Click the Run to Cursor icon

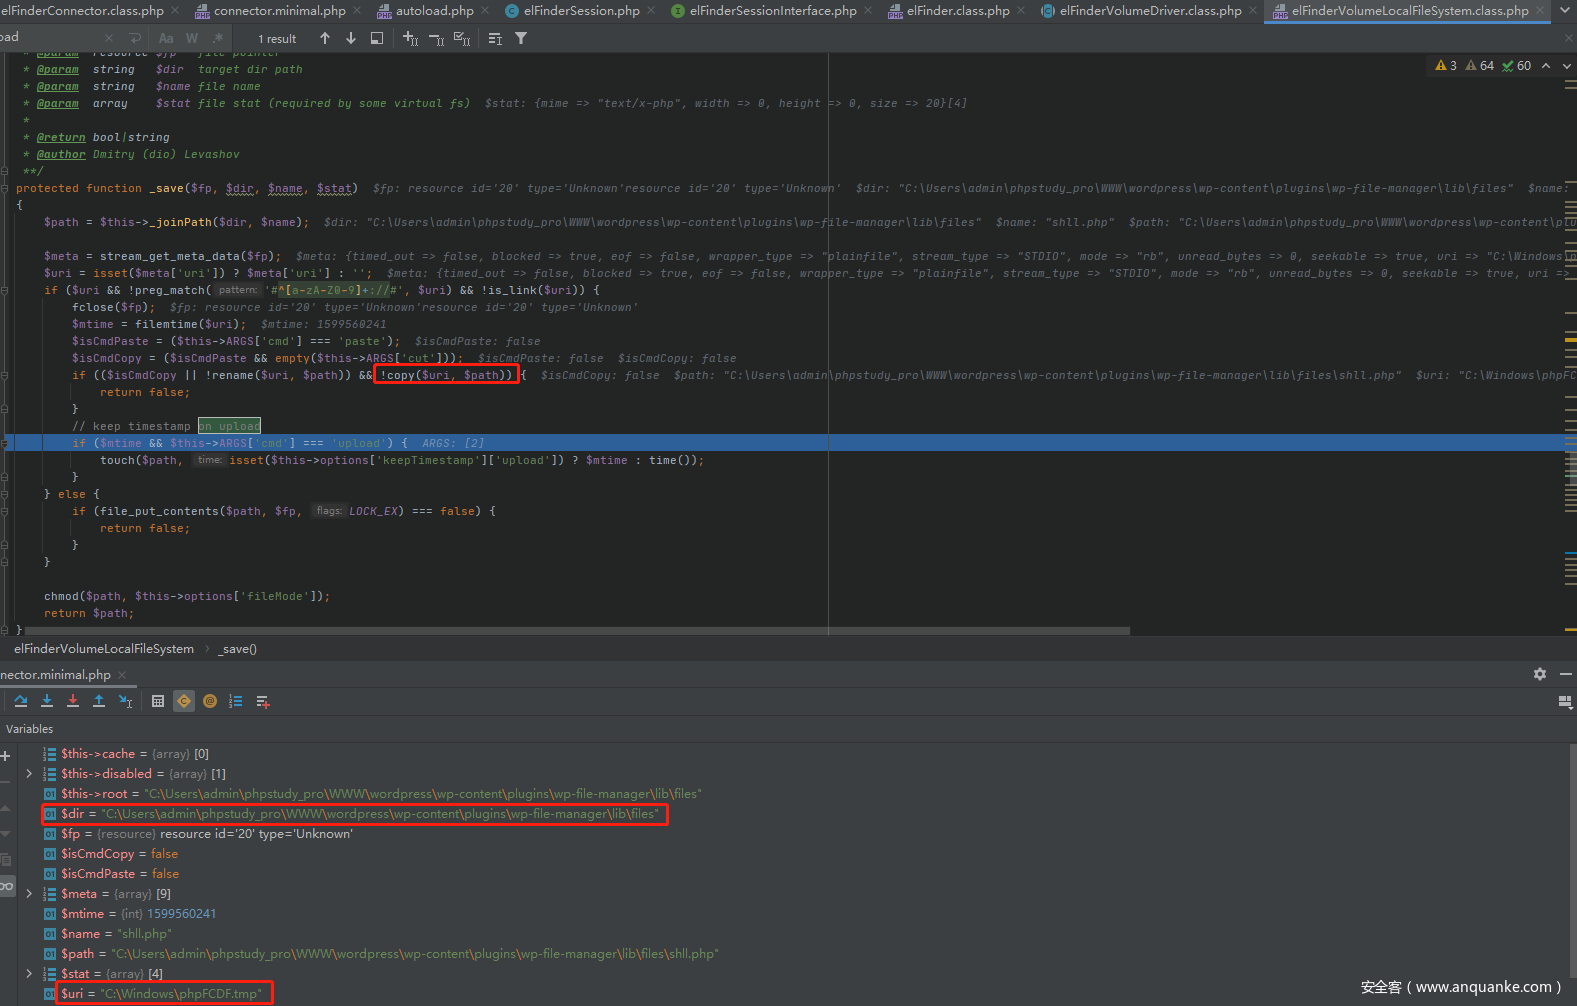125,701
